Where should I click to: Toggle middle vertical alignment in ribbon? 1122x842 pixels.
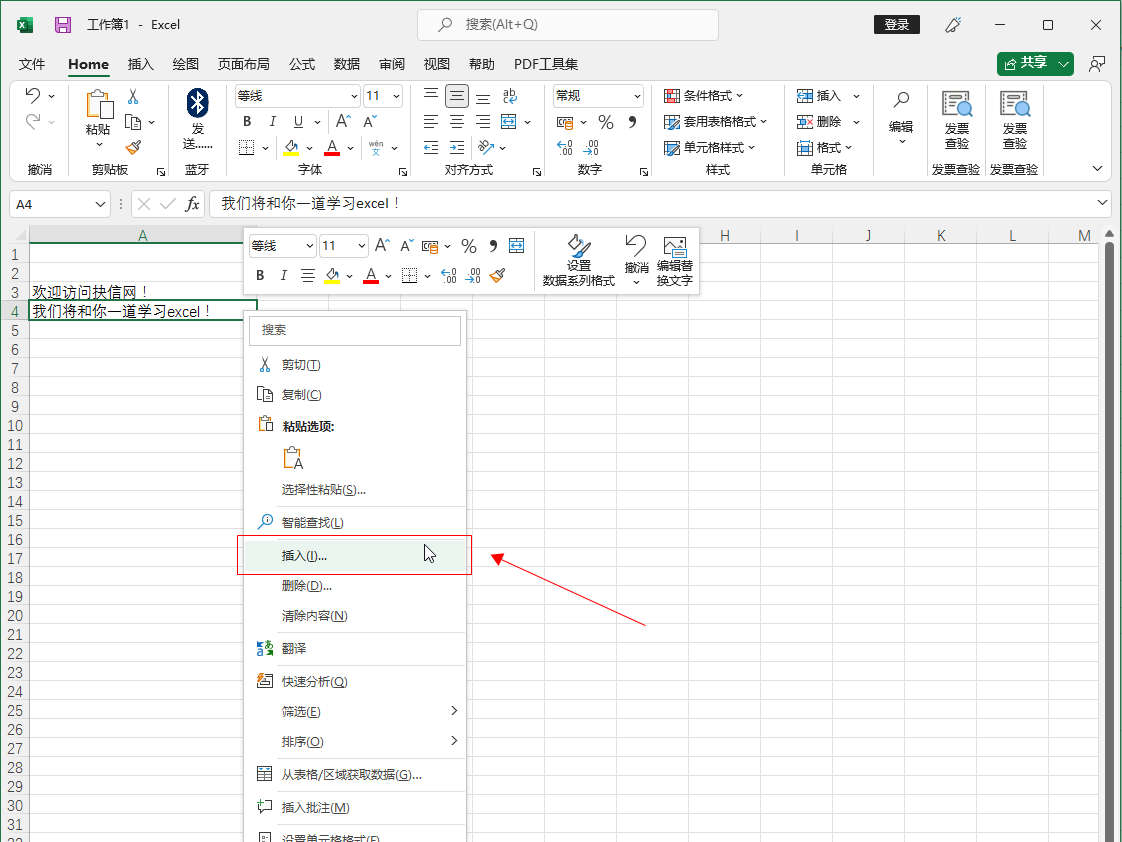[457, 96]
